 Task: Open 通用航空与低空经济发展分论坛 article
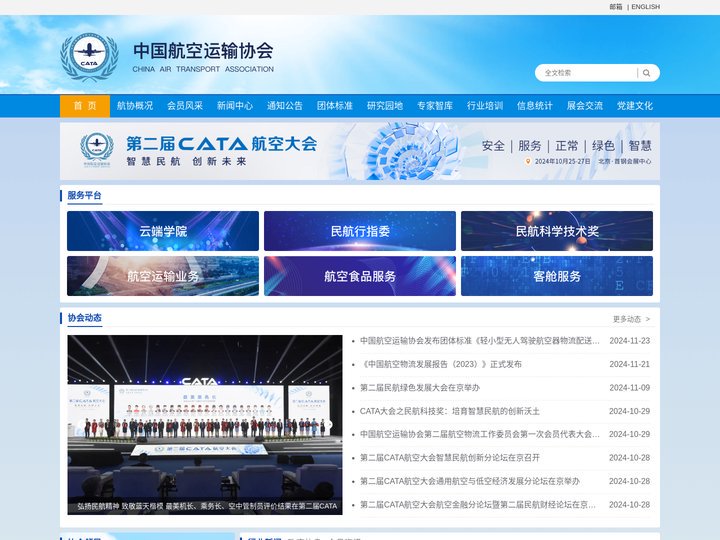(470, 481)
